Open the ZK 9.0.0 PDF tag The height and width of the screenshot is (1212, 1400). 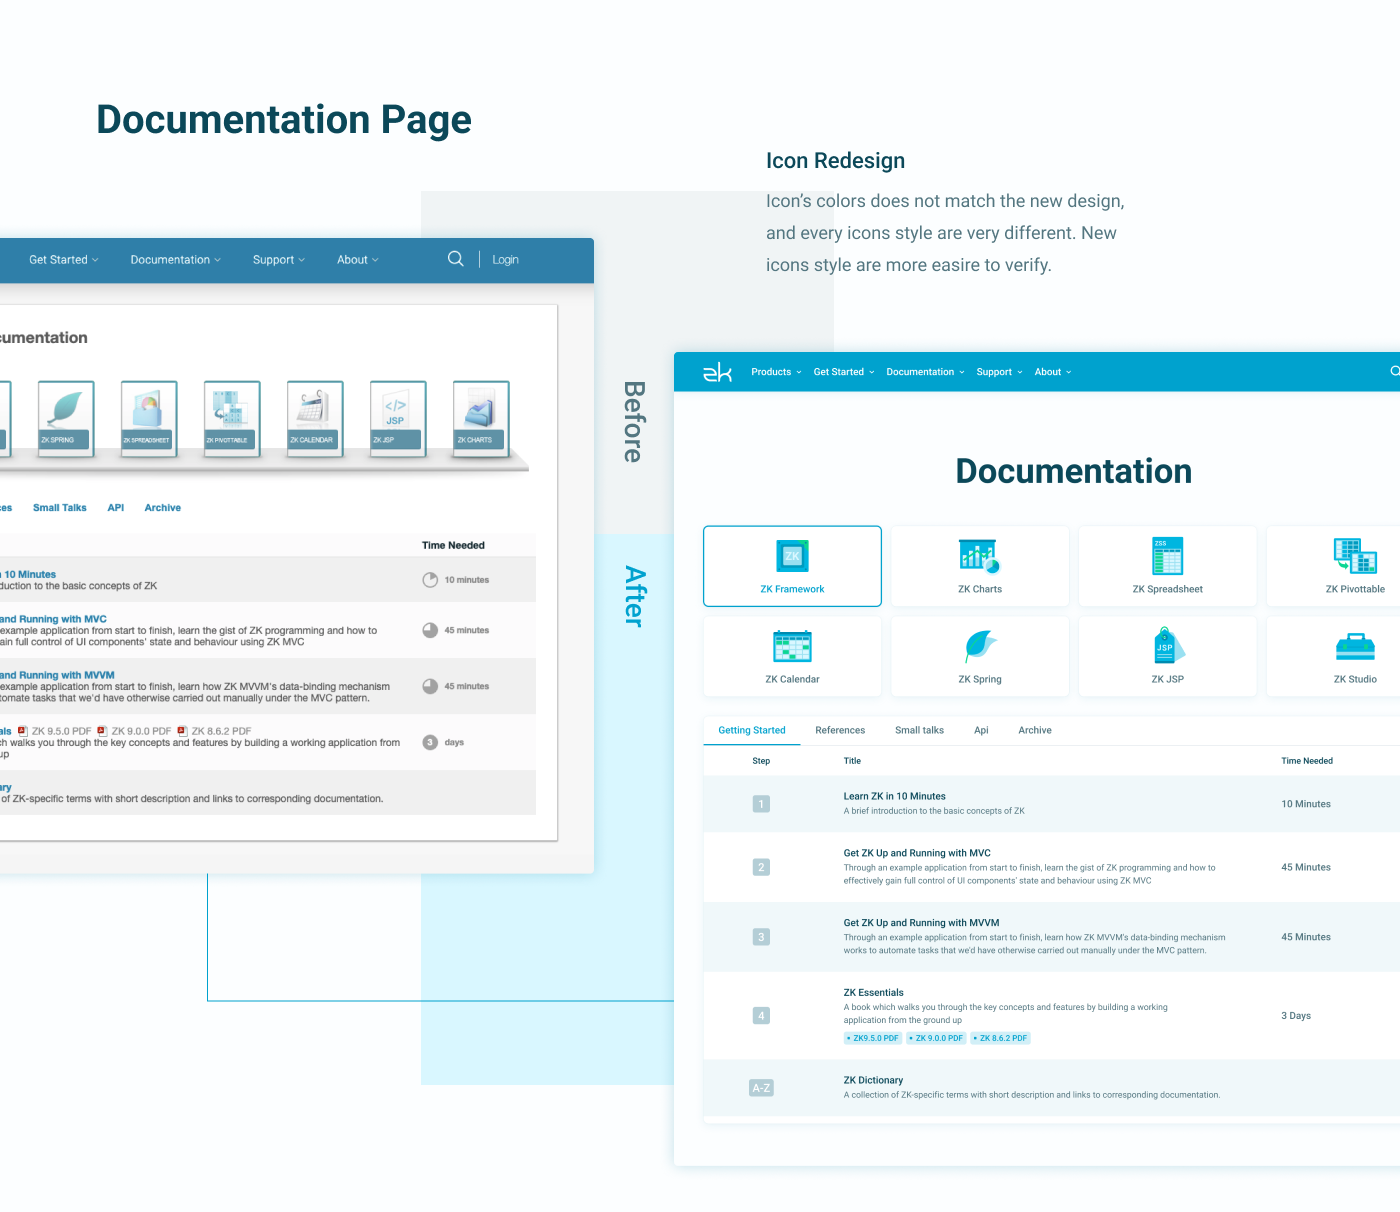(937, 1038)
